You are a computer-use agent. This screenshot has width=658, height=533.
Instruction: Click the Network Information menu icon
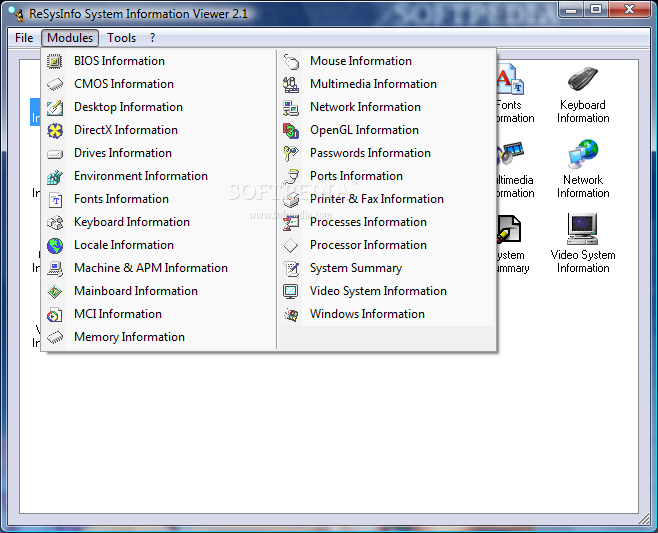point(291,107)
